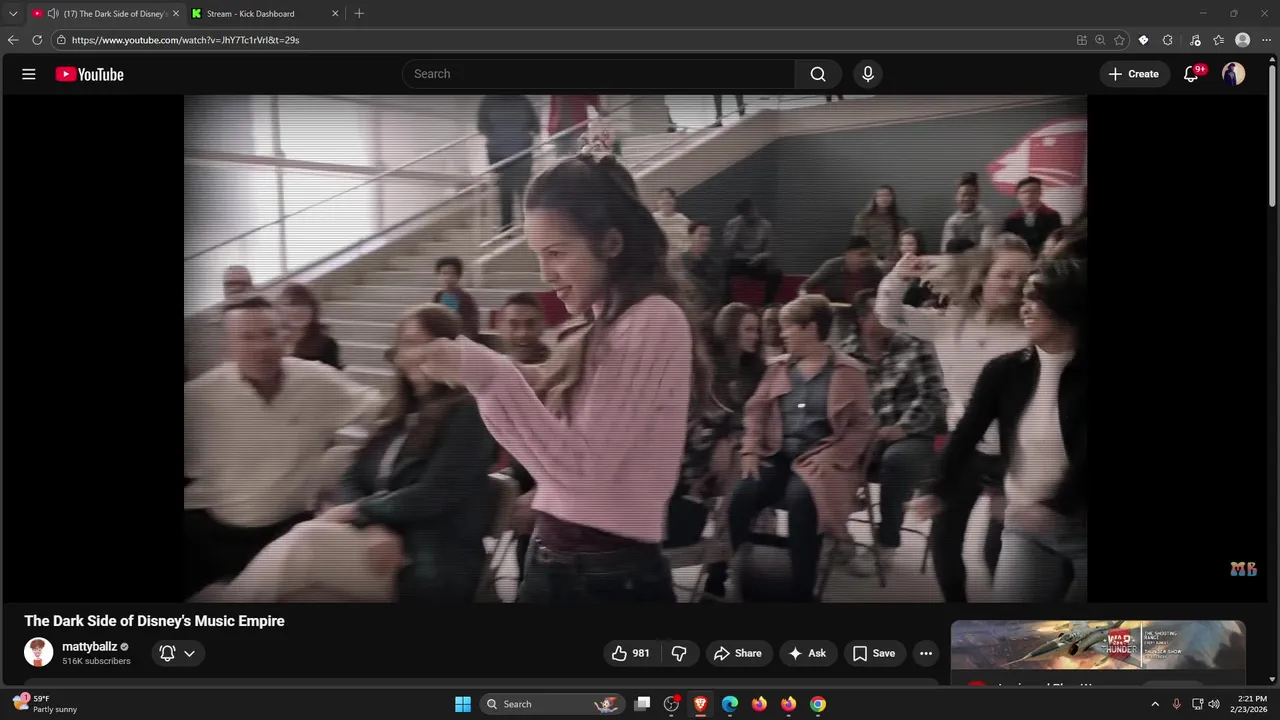Open the tab search chevron in title bar
Viewport: 1280px width, 720px height.
pos(13,14)
